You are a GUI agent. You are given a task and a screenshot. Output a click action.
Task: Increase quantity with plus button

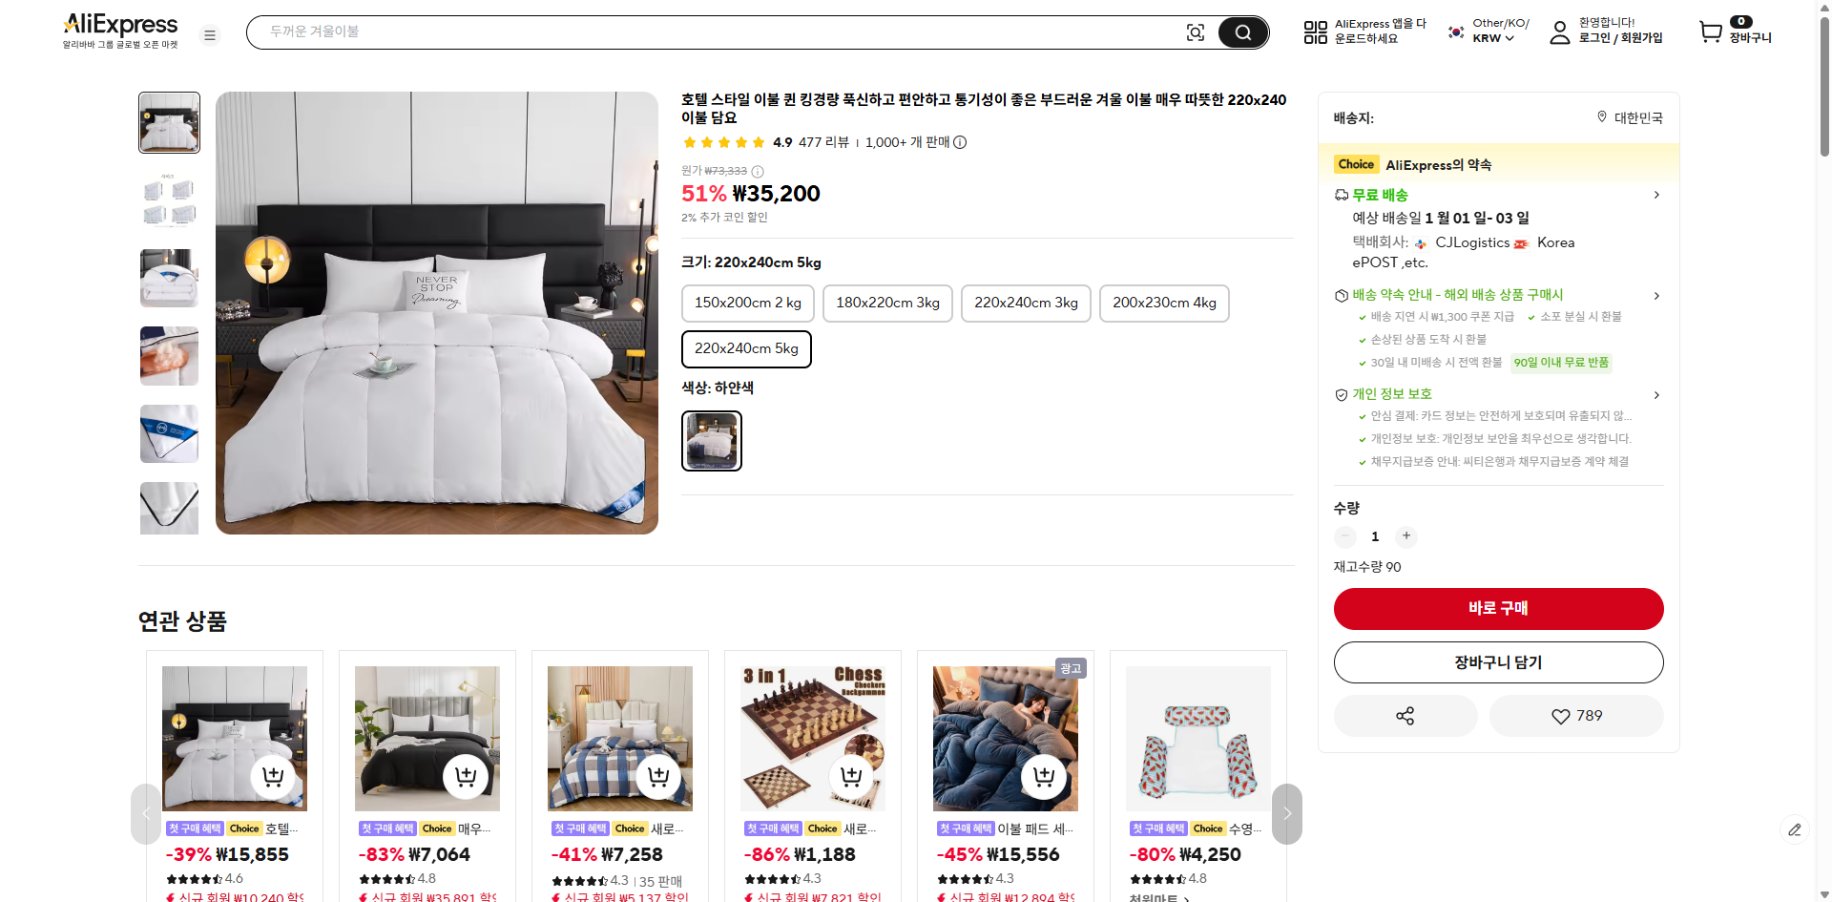[1406, 537]
